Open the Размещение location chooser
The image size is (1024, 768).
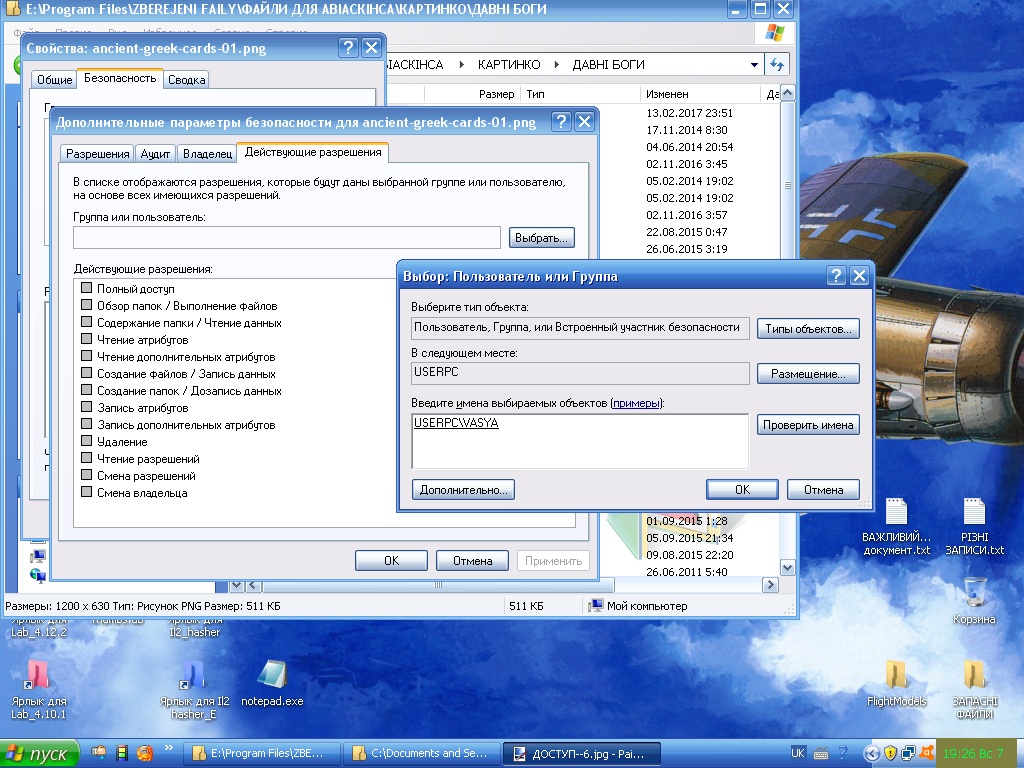808,374
